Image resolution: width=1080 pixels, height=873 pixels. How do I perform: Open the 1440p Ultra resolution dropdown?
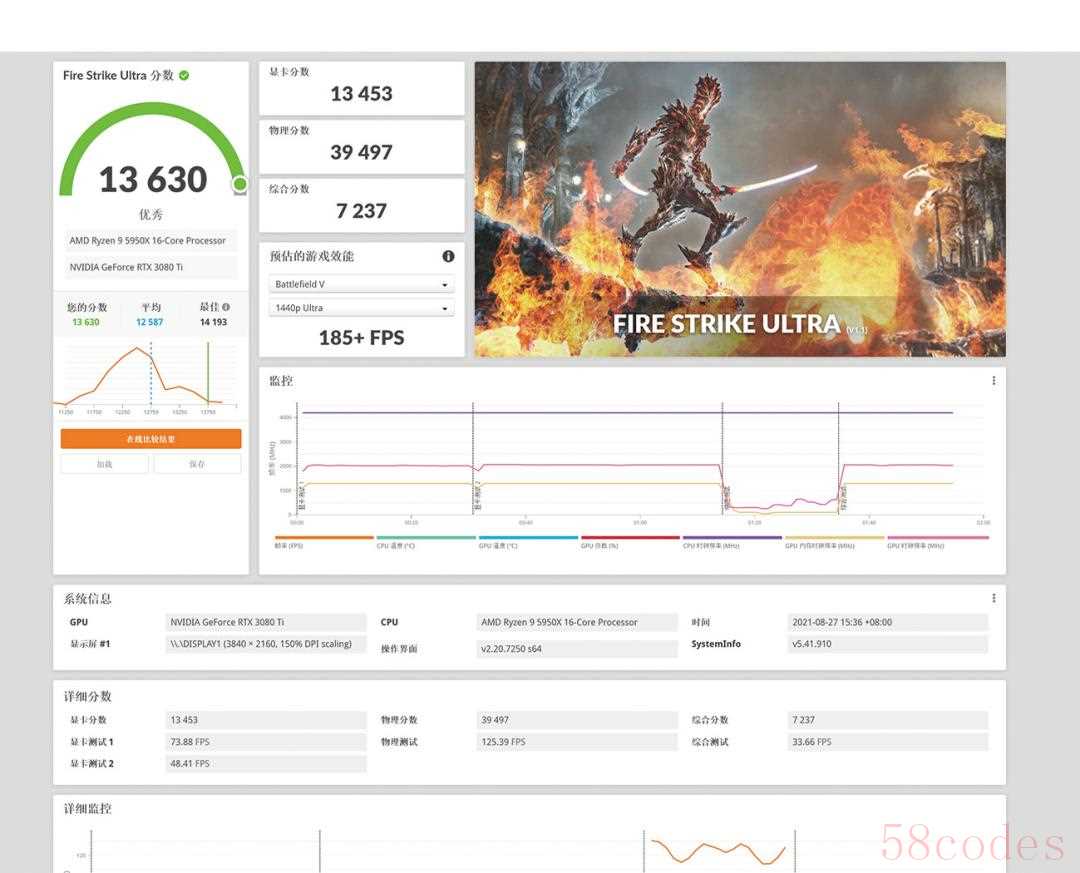(x=361, y=308)
